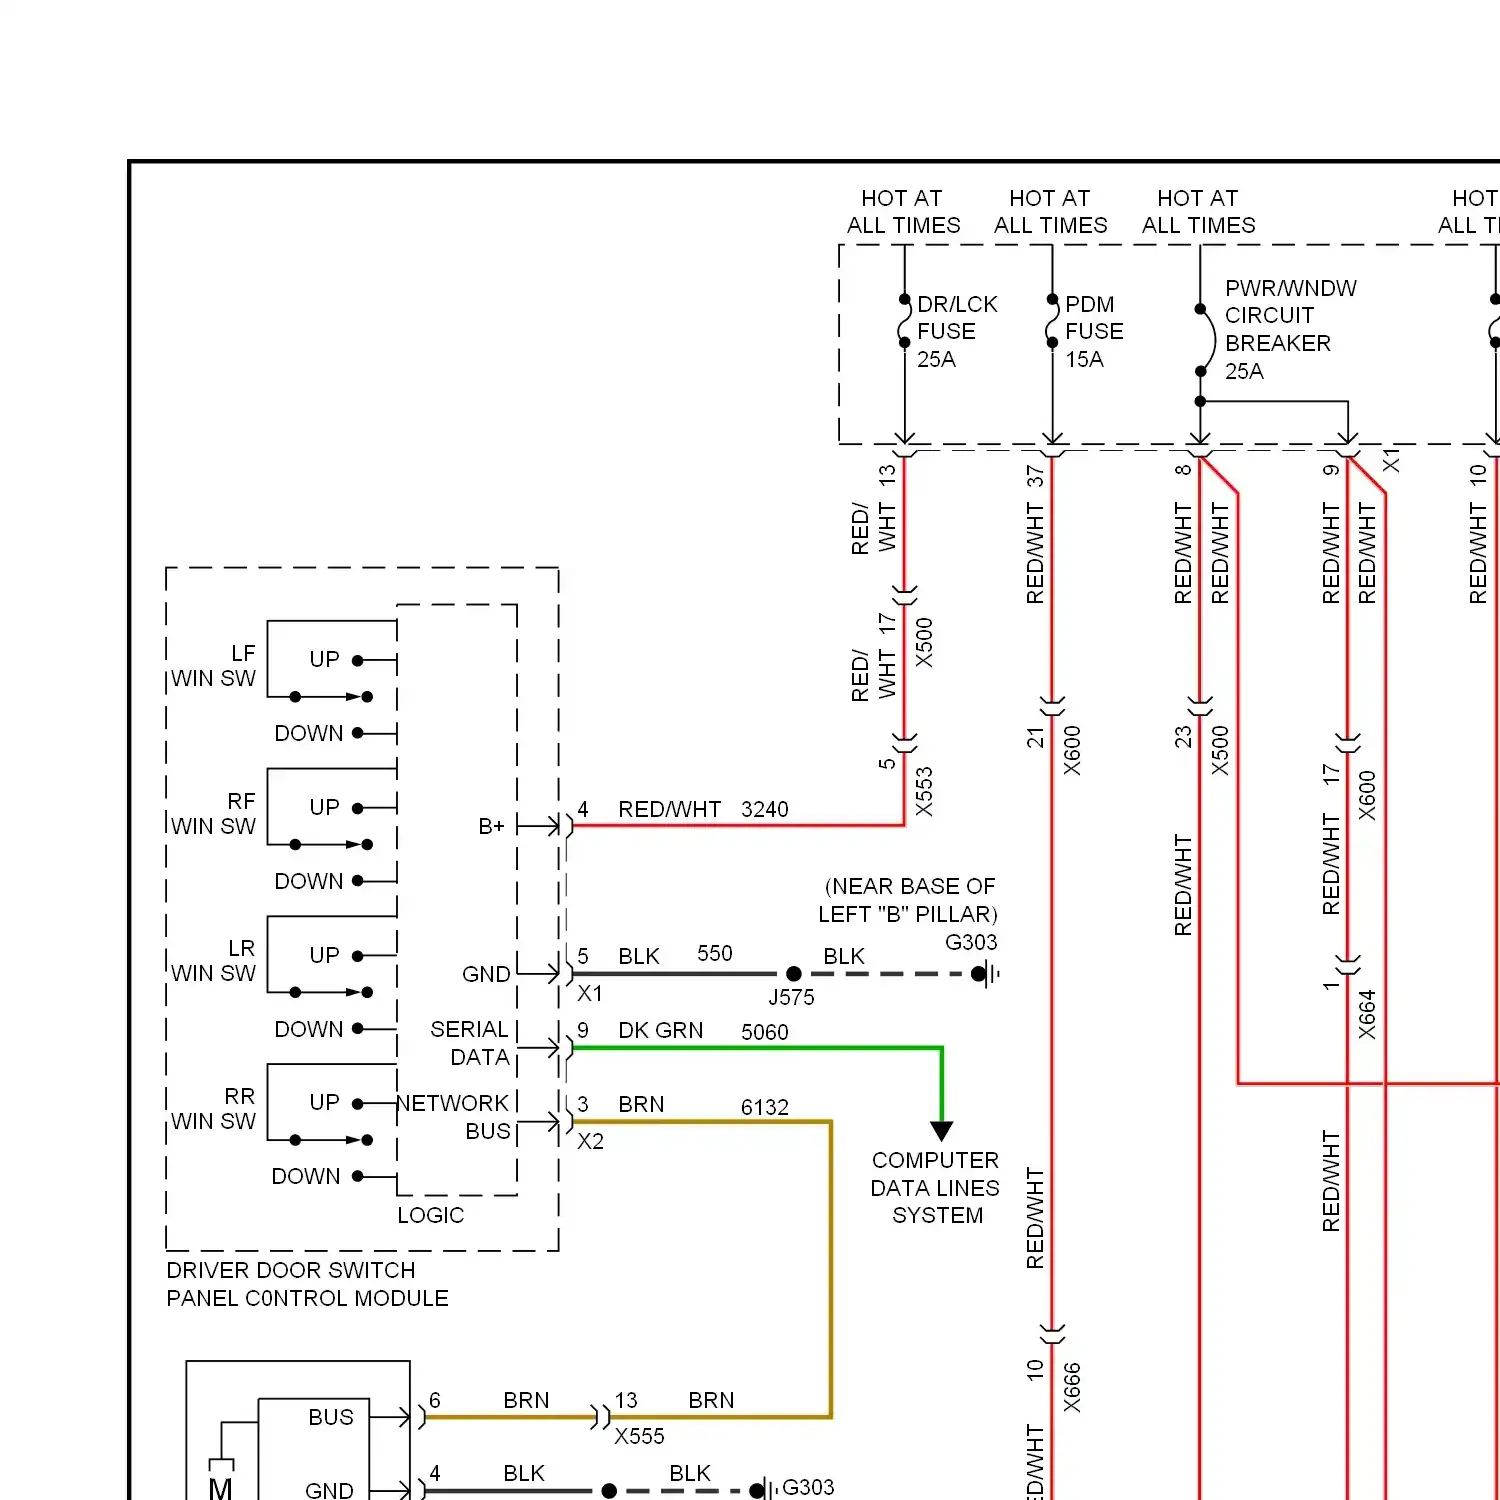The width and height of the screenshot is (1500, 1500).
Task: Select the X666 connector label
Action: pos(1072,1387)
